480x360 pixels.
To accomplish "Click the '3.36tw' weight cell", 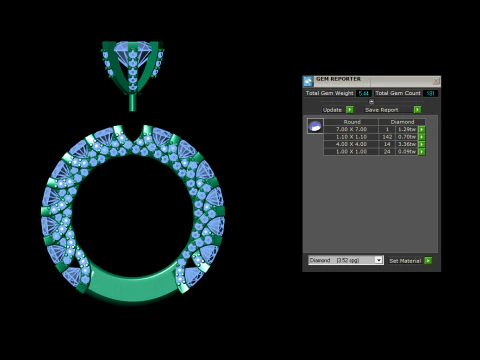I will 407,144.
